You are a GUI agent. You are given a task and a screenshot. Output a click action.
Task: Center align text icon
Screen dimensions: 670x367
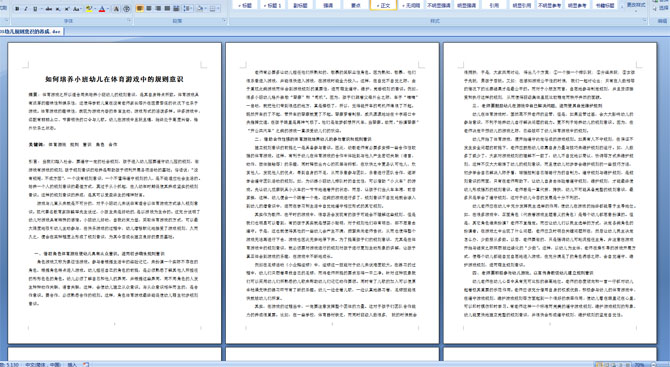[x=149, y=9]
